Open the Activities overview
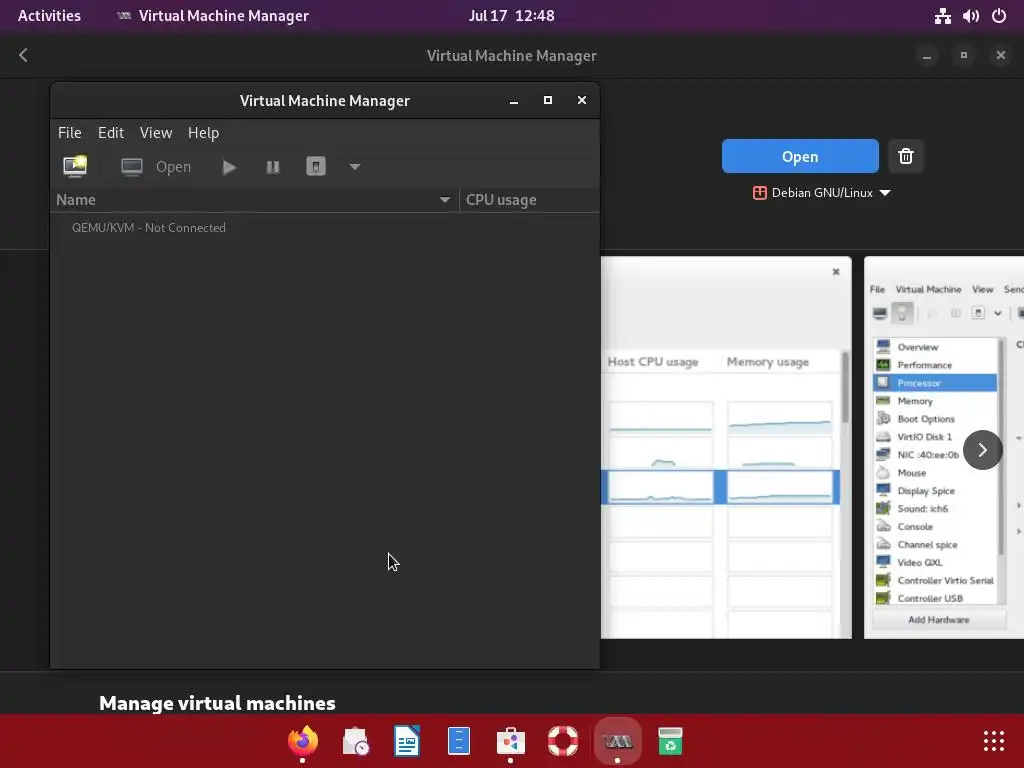Image resolution: width=1024 pixels, height=768 pixels. pos(49,16)
